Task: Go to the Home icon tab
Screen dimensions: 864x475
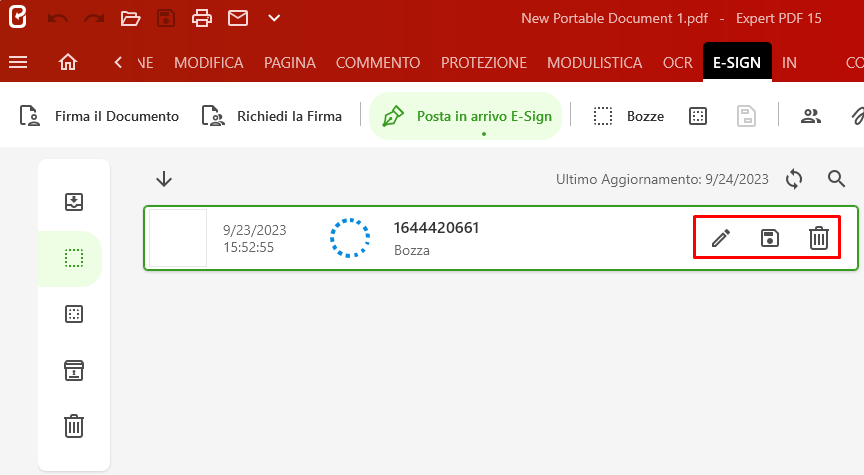Action: click(68, 62)
